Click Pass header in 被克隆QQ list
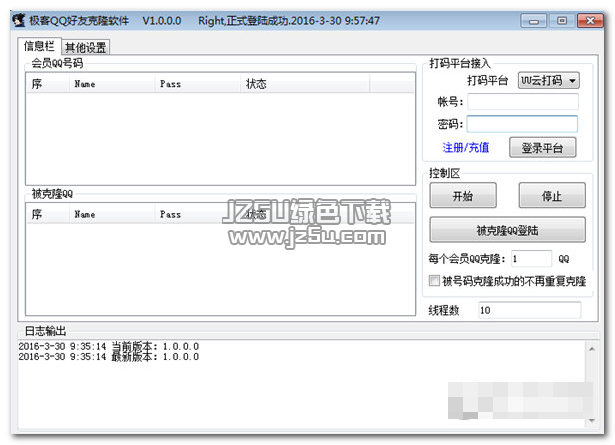615x445 pixels. point(197,214)
